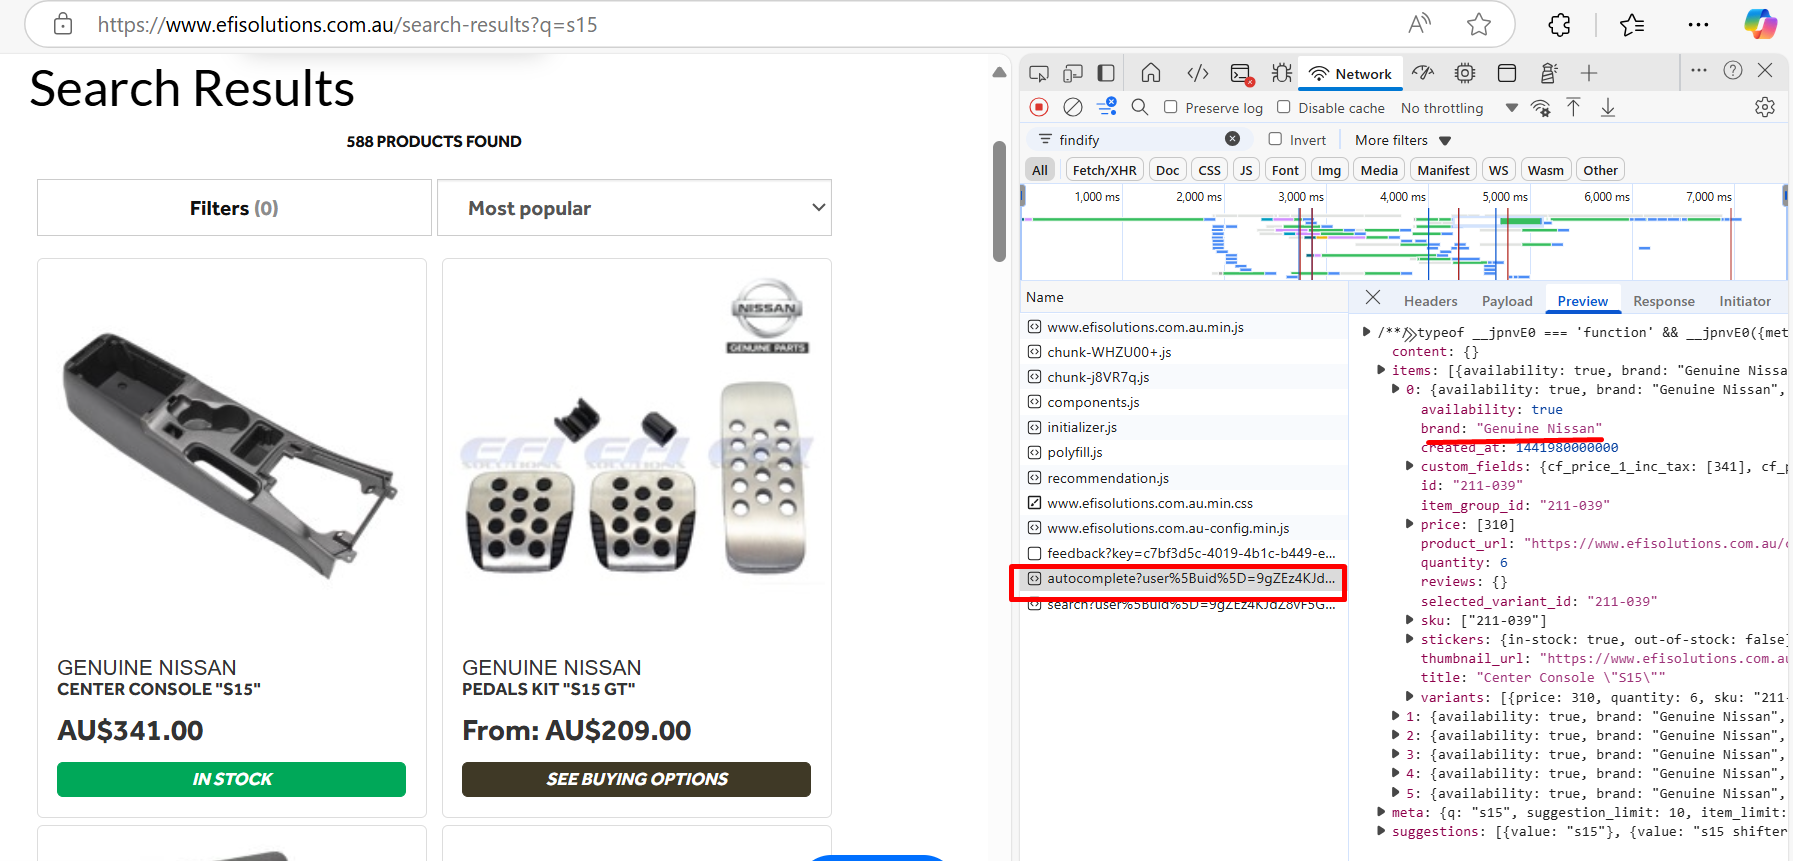Open the Copilot sidebar icon
This screenshot has width=1793, height=861.
click(1760, 24)
